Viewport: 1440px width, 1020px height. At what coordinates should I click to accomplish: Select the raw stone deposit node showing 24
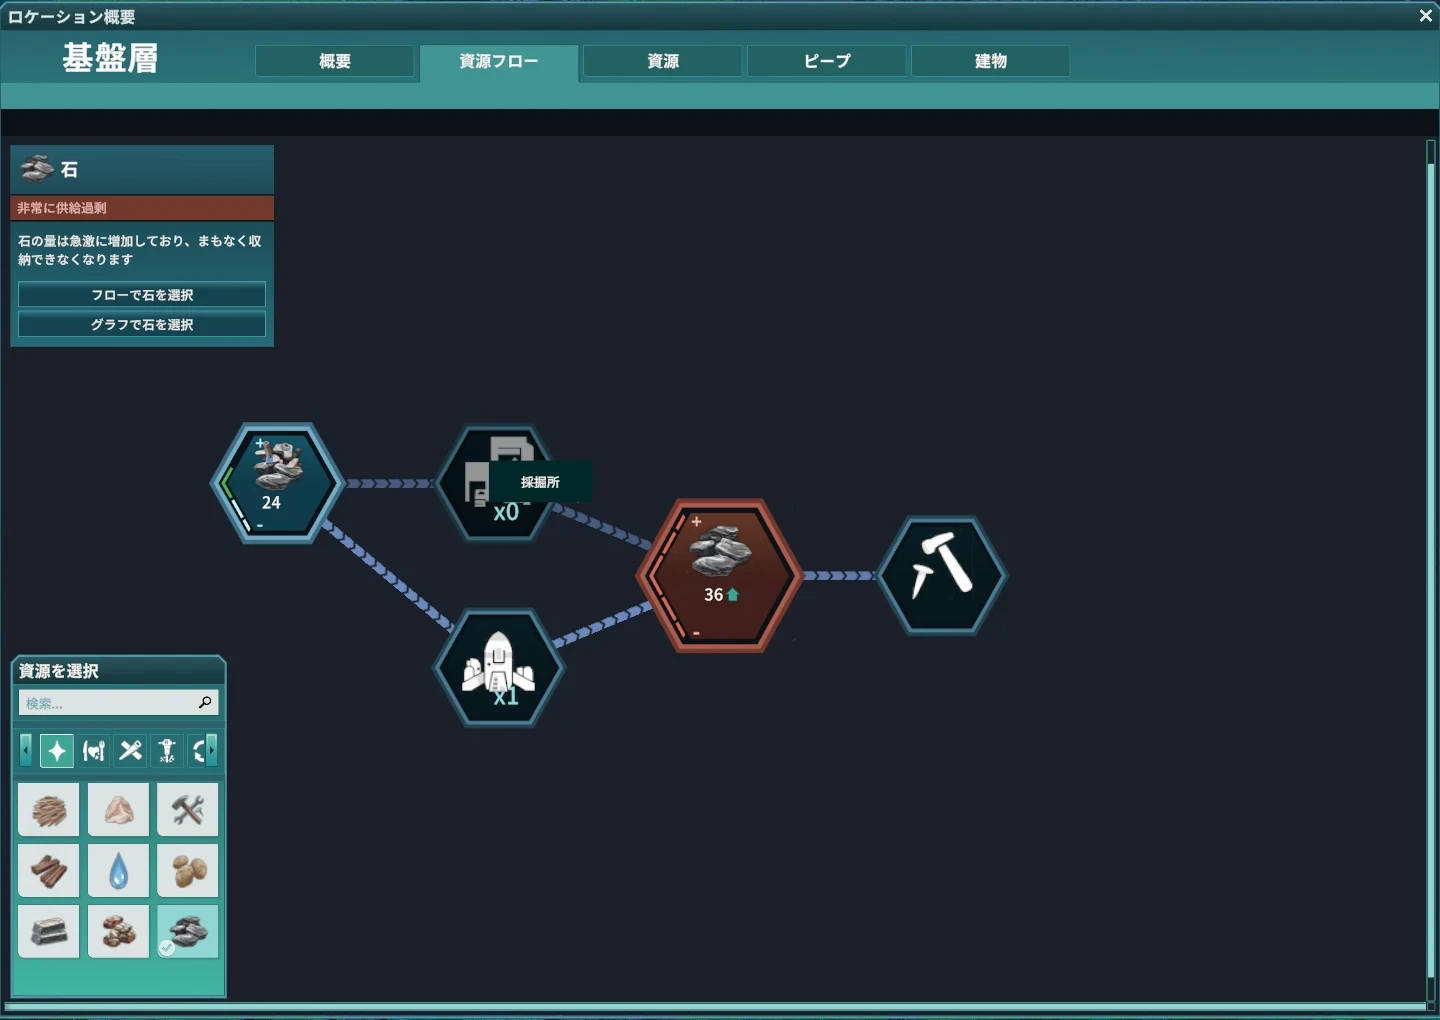(x=277, y=483)
